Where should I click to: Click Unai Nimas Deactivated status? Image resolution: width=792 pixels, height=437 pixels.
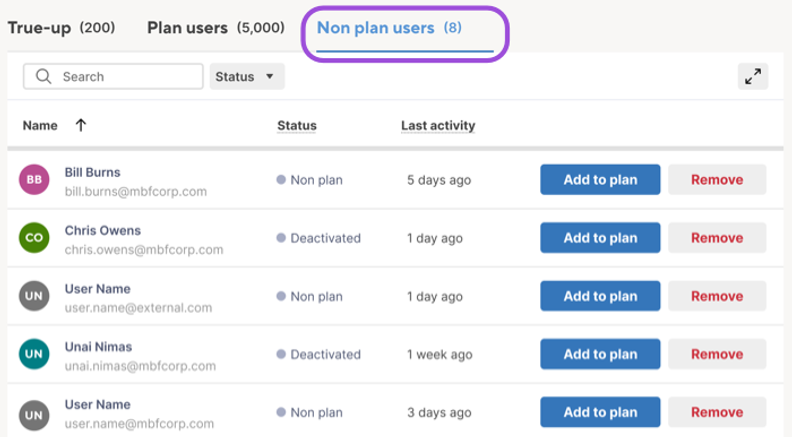point(319,354)
